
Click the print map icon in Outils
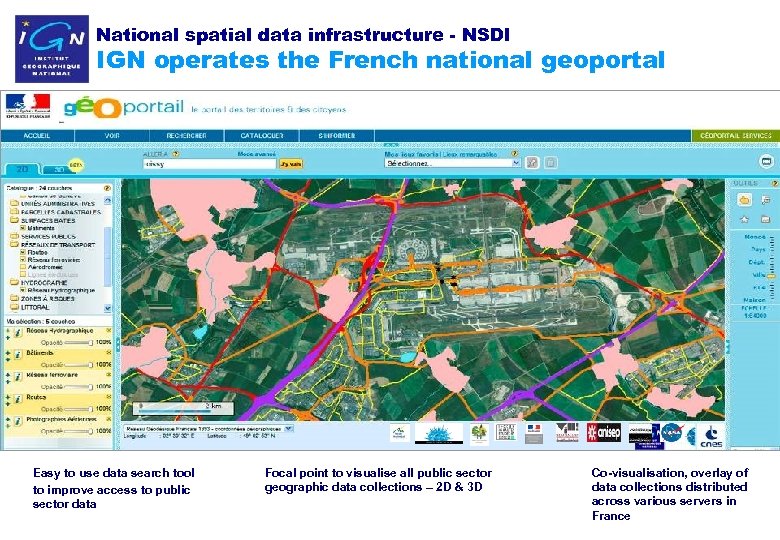click(x=766, y=219)
